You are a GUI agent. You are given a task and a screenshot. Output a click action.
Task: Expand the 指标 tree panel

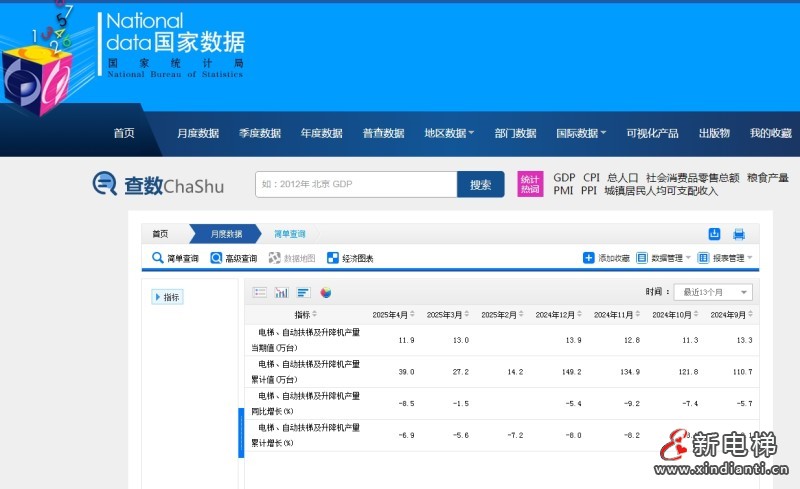pos(167,297)
